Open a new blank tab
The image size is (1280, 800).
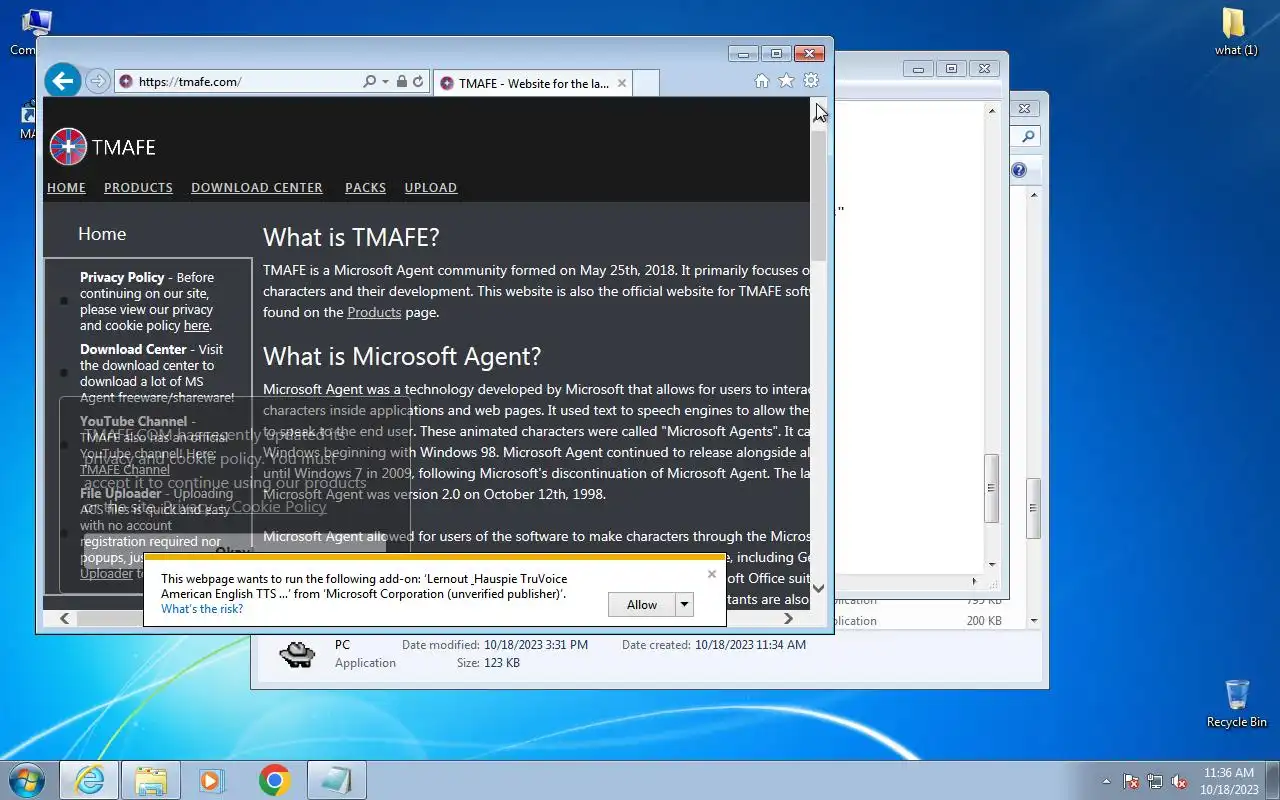coord(646,83)
